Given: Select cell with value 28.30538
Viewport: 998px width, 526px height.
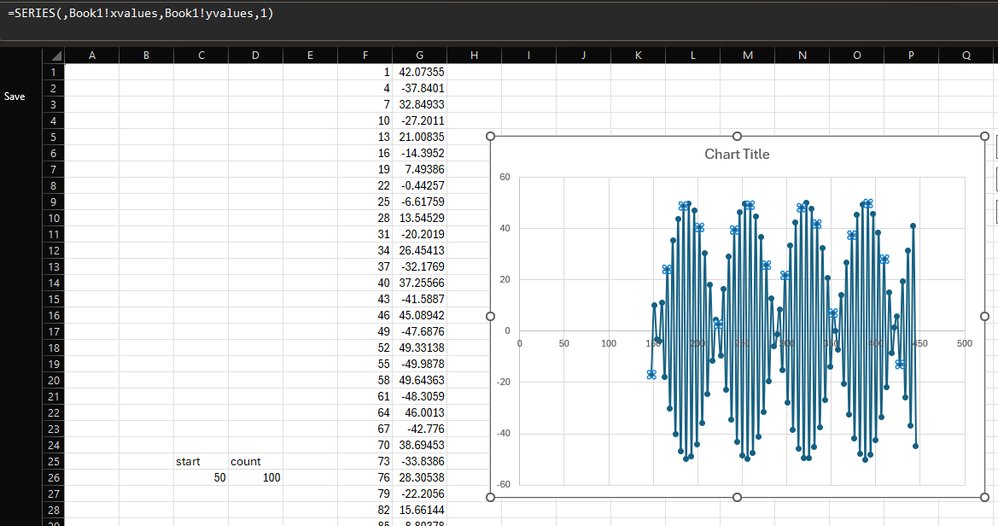Looking at the screenshot, I should coord(419,478).
